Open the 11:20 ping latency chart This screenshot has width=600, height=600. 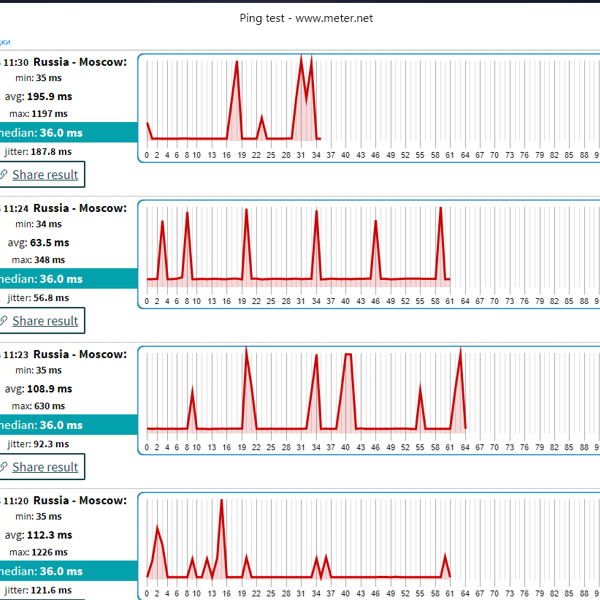coord(369,546)
